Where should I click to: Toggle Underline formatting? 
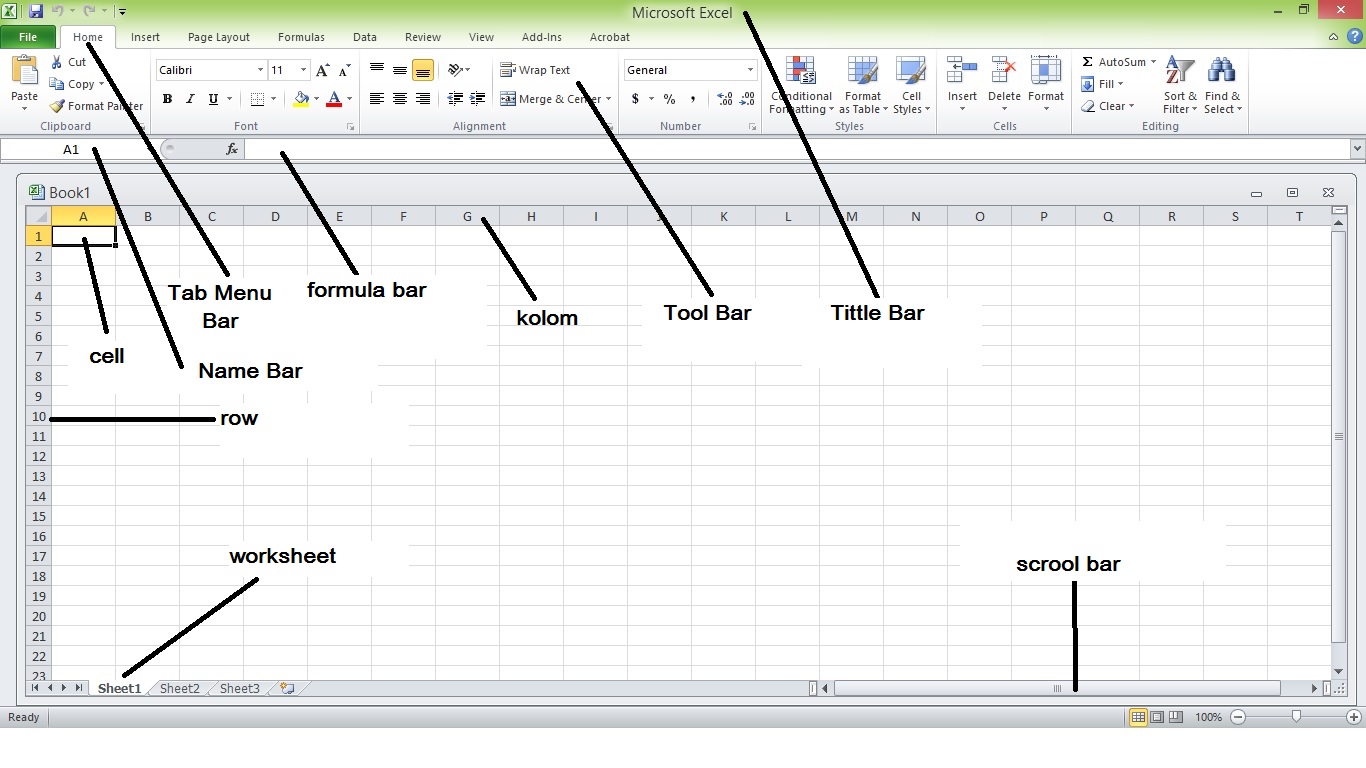[x=213, y=99]
